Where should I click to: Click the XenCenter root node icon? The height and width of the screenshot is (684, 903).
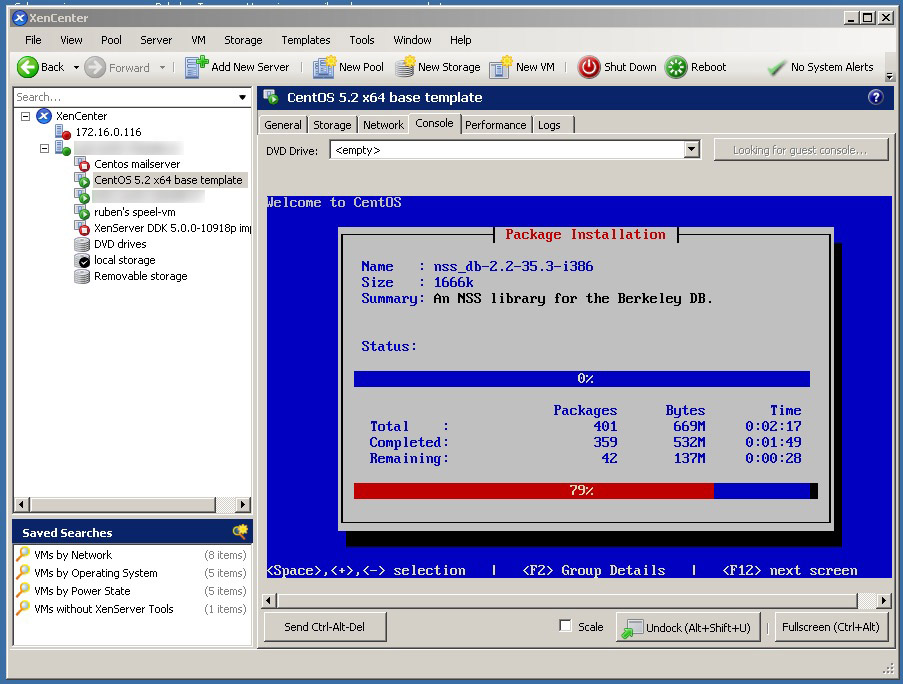click(44, 116)
